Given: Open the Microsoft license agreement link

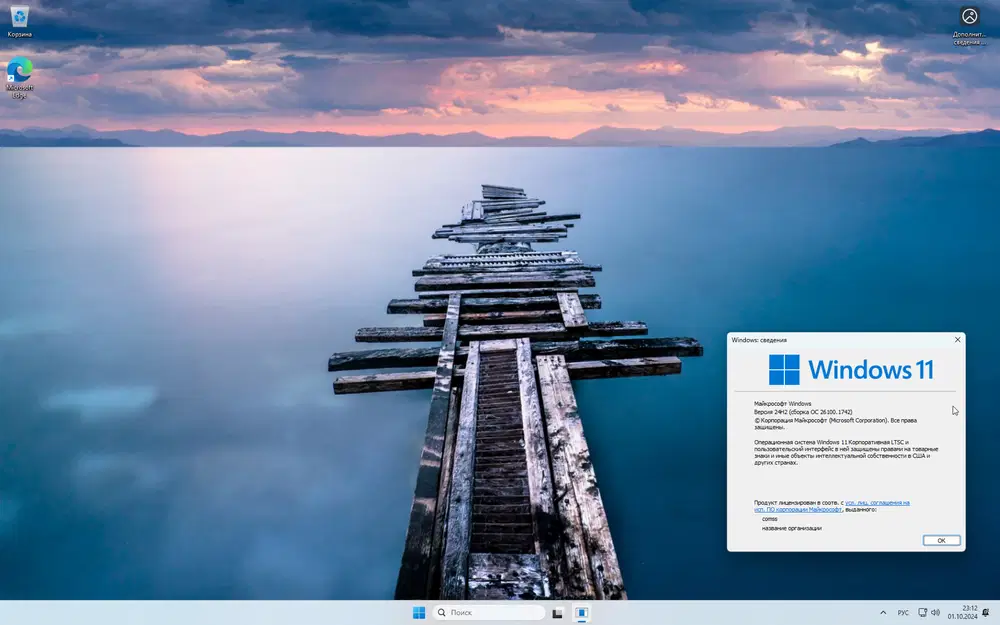Looking at the screenshot, I should tap(876, 502).
